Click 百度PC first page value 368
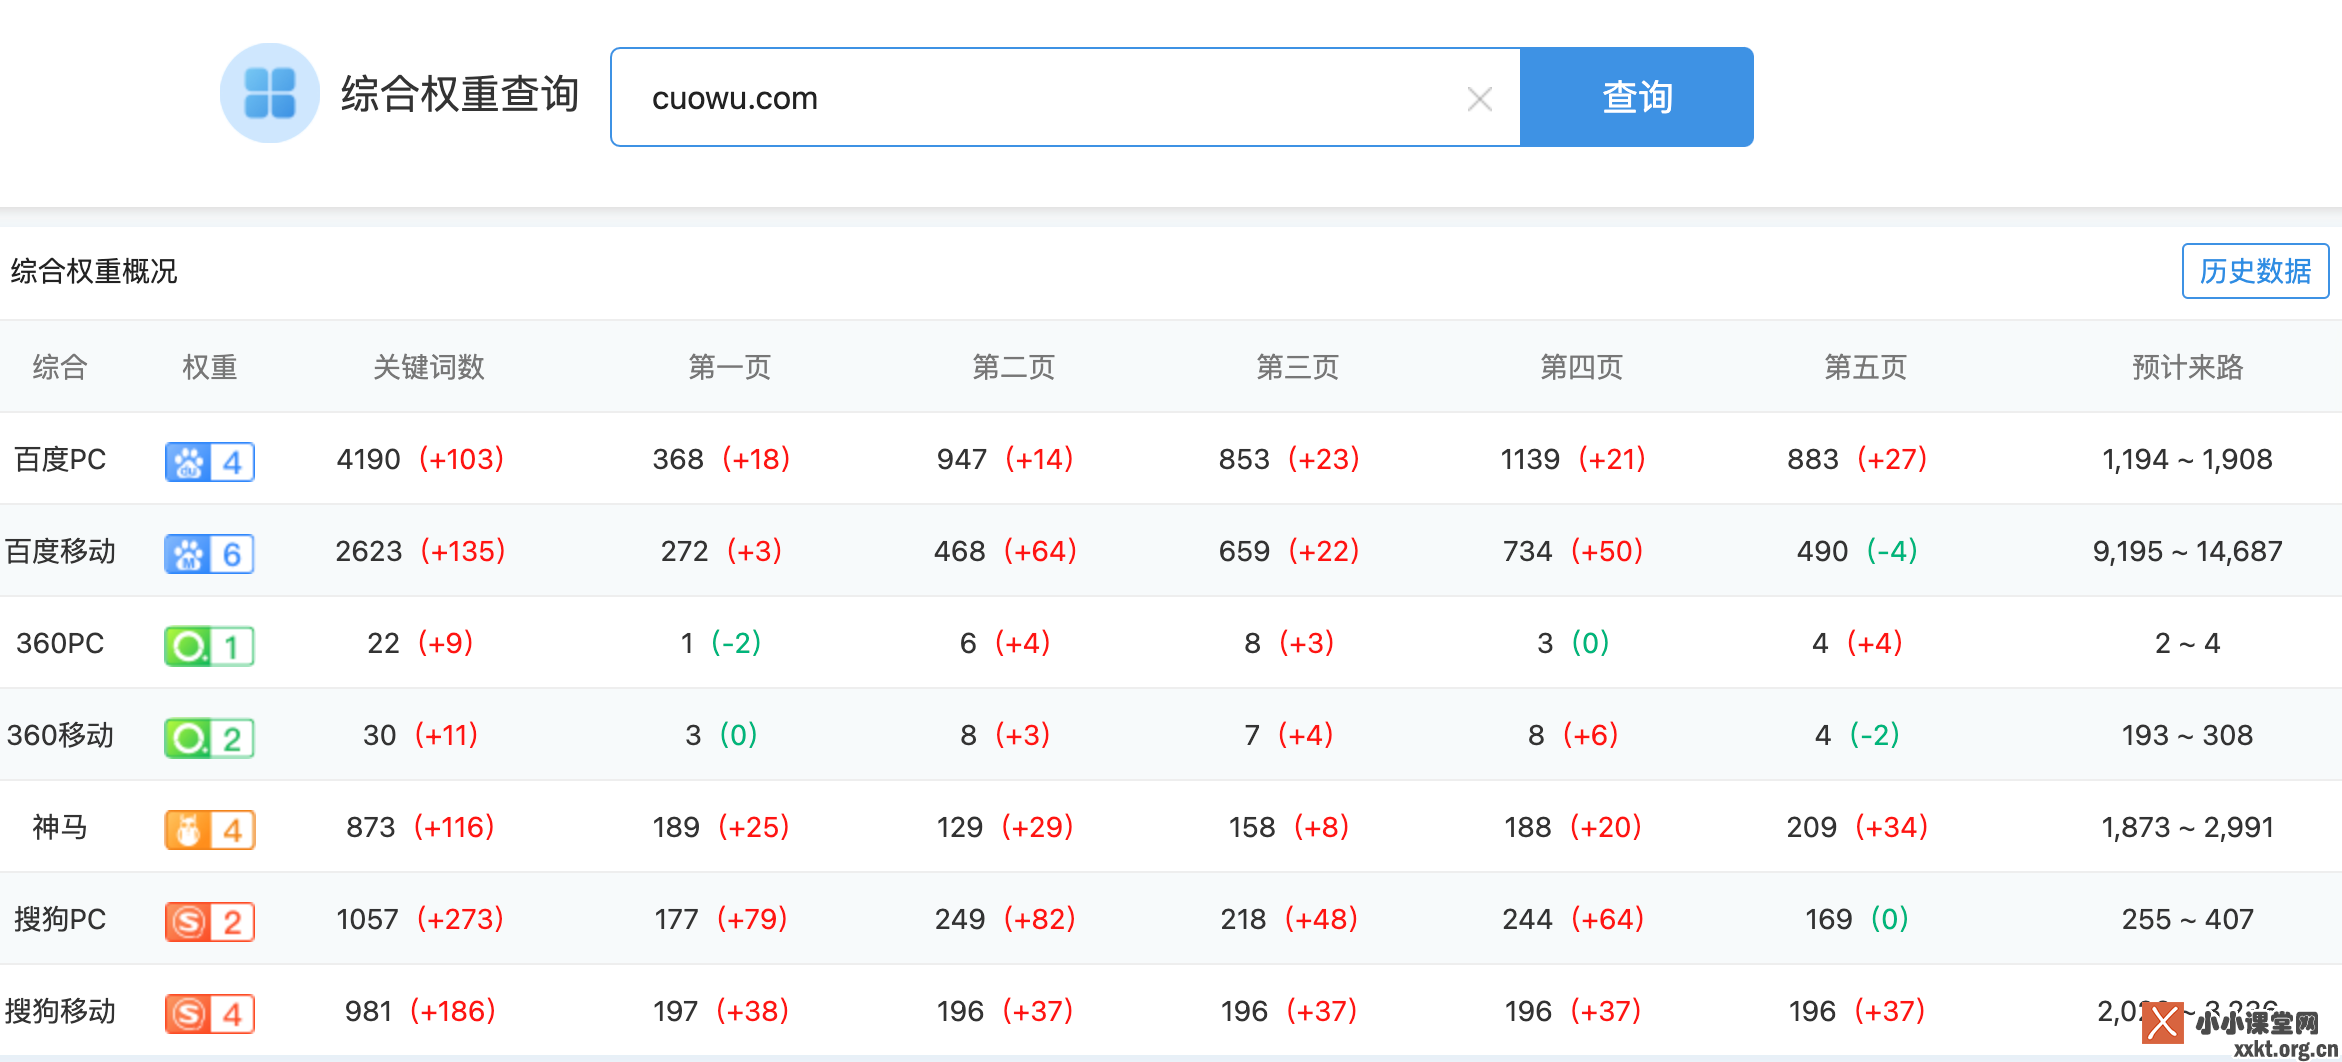This screenshot has width=2342, height=1062. [x=678, y=459]
